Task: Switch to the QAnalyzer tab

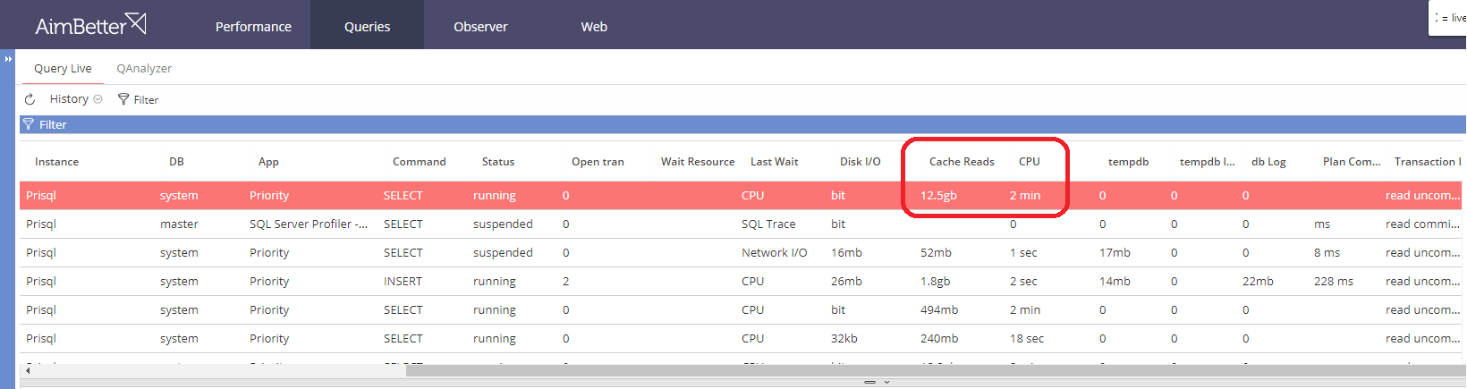Action: pos(145,69)
